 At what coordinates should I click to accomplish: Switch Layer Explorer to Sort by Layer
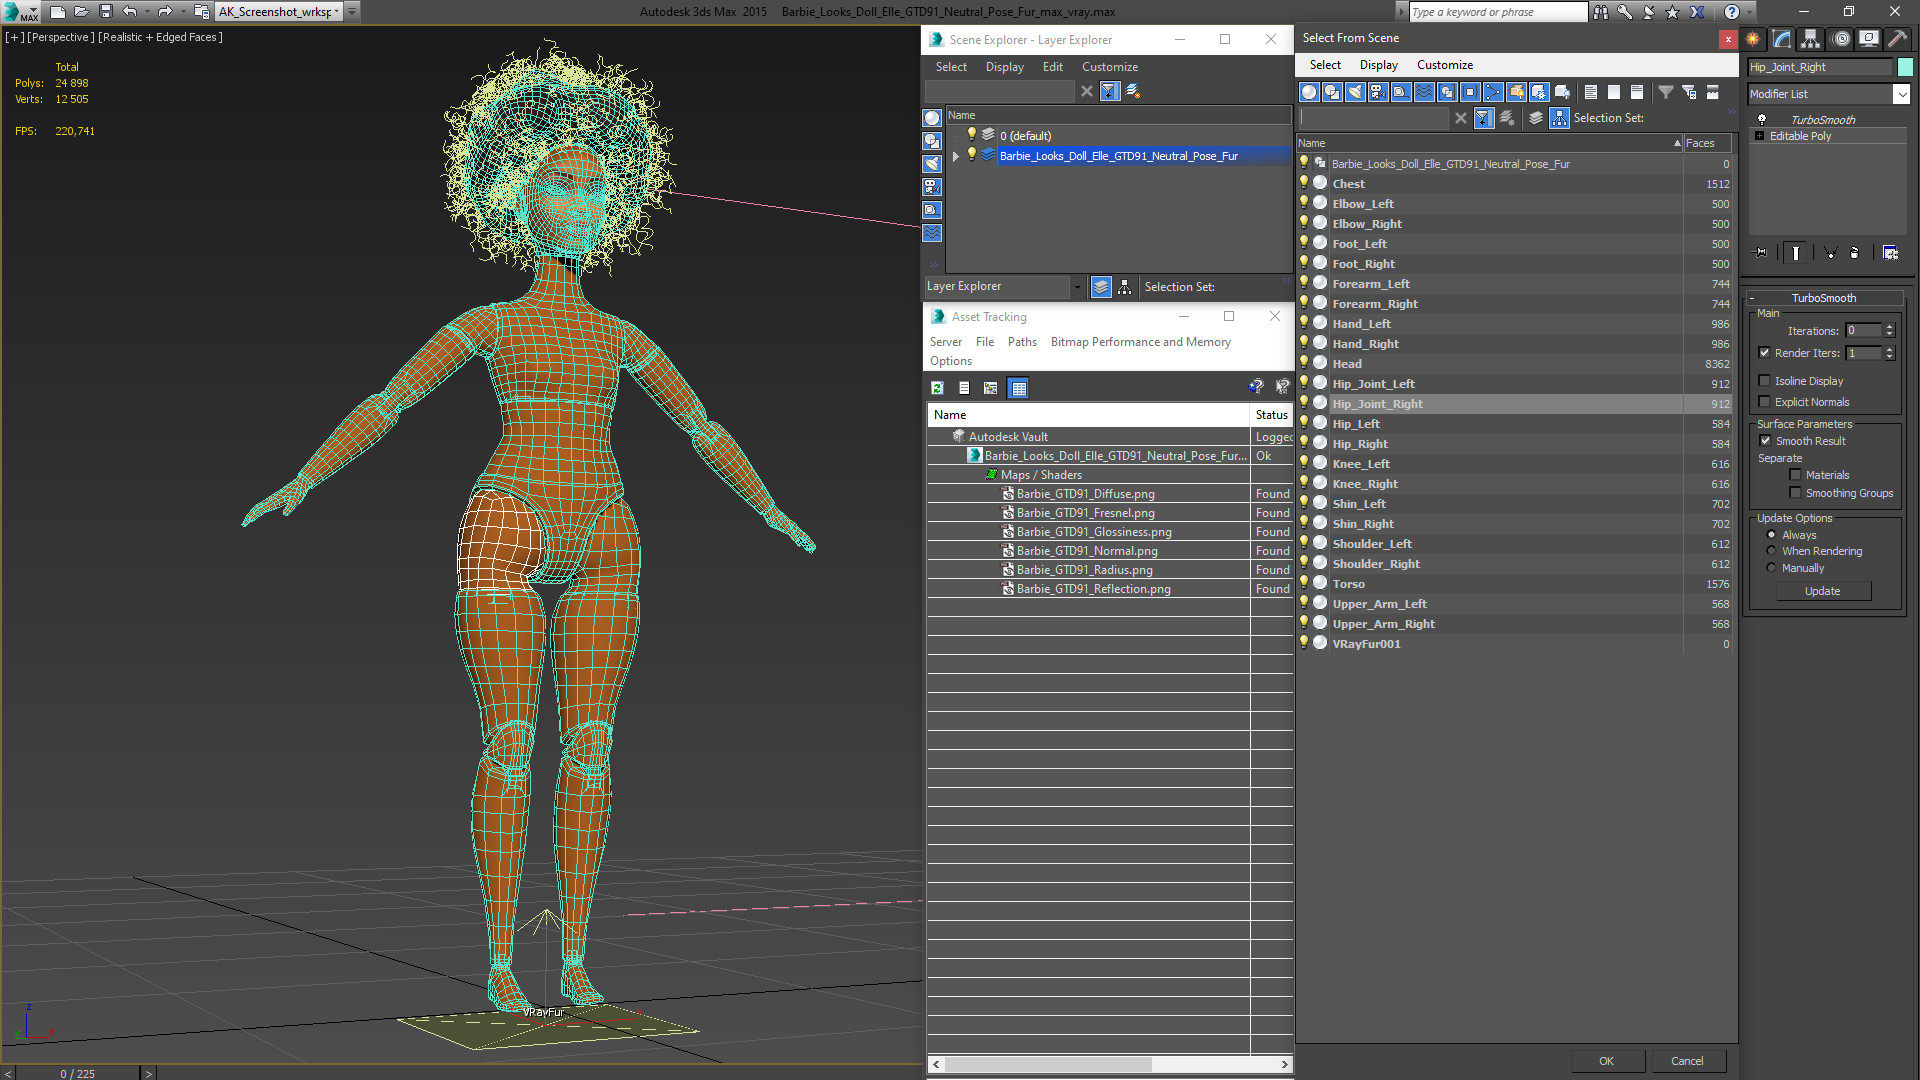(1101, 287)
